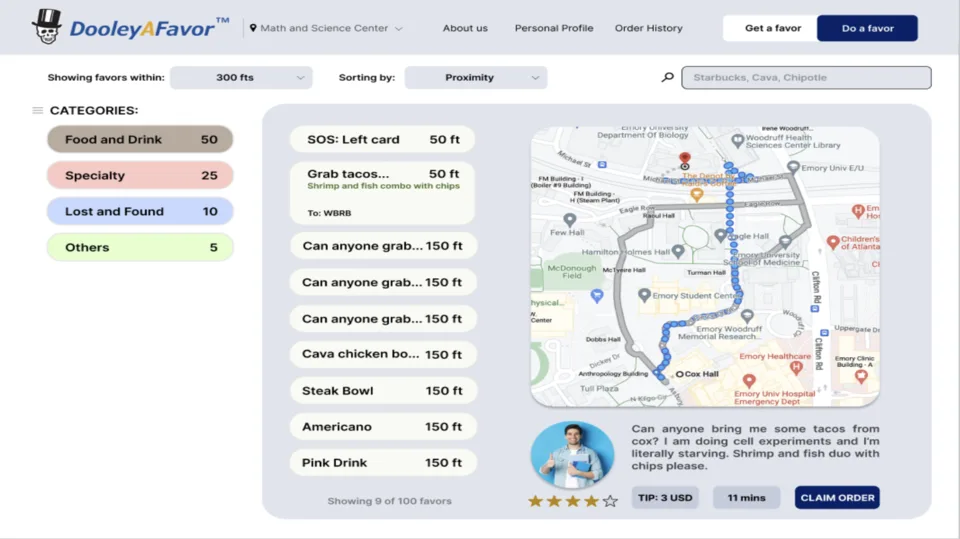Click the Few Hall map pin

point(569,219)
